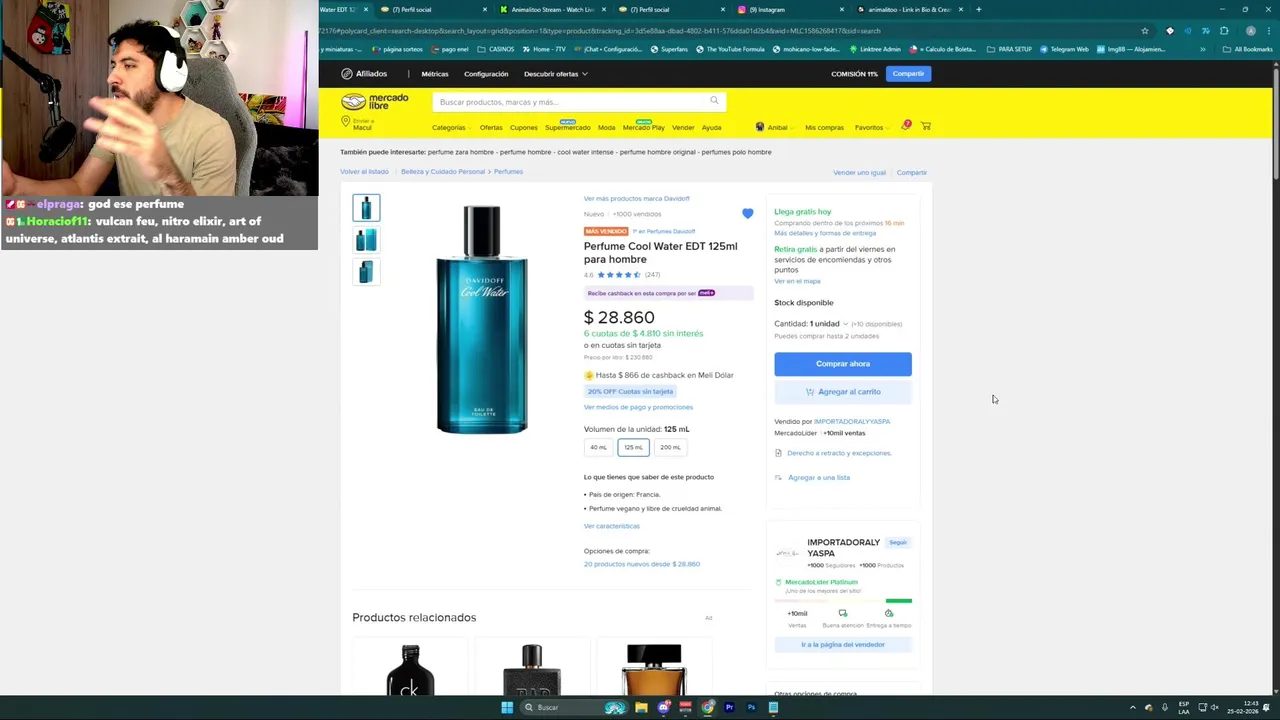Open the browser extensions puzzle icon
This screenshot has width=1280, height=720.
click(x=1224, y=31)
